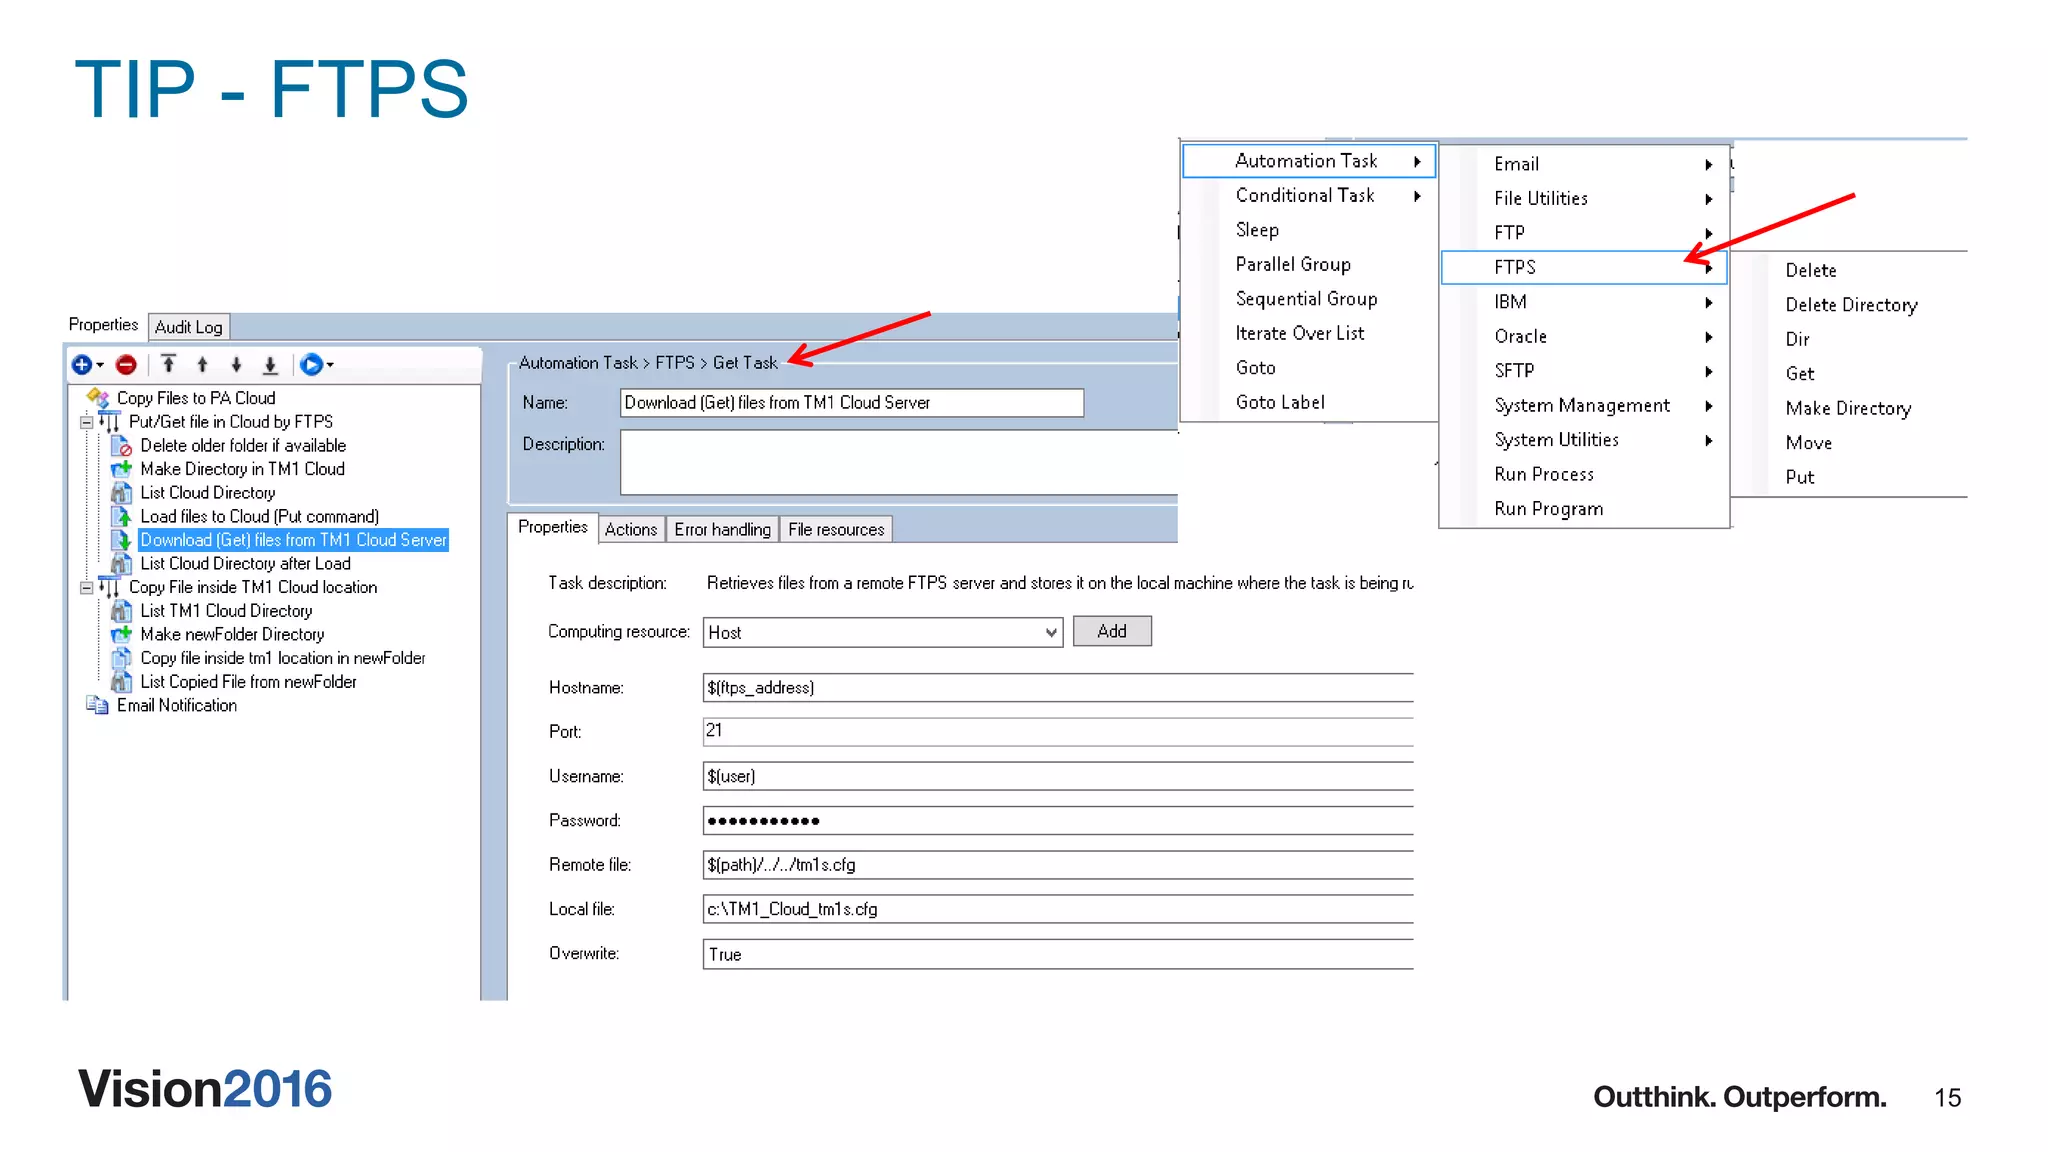Open the Audit Log tab
Viewport: 2048px width, 1152px height.
(188, 327)
